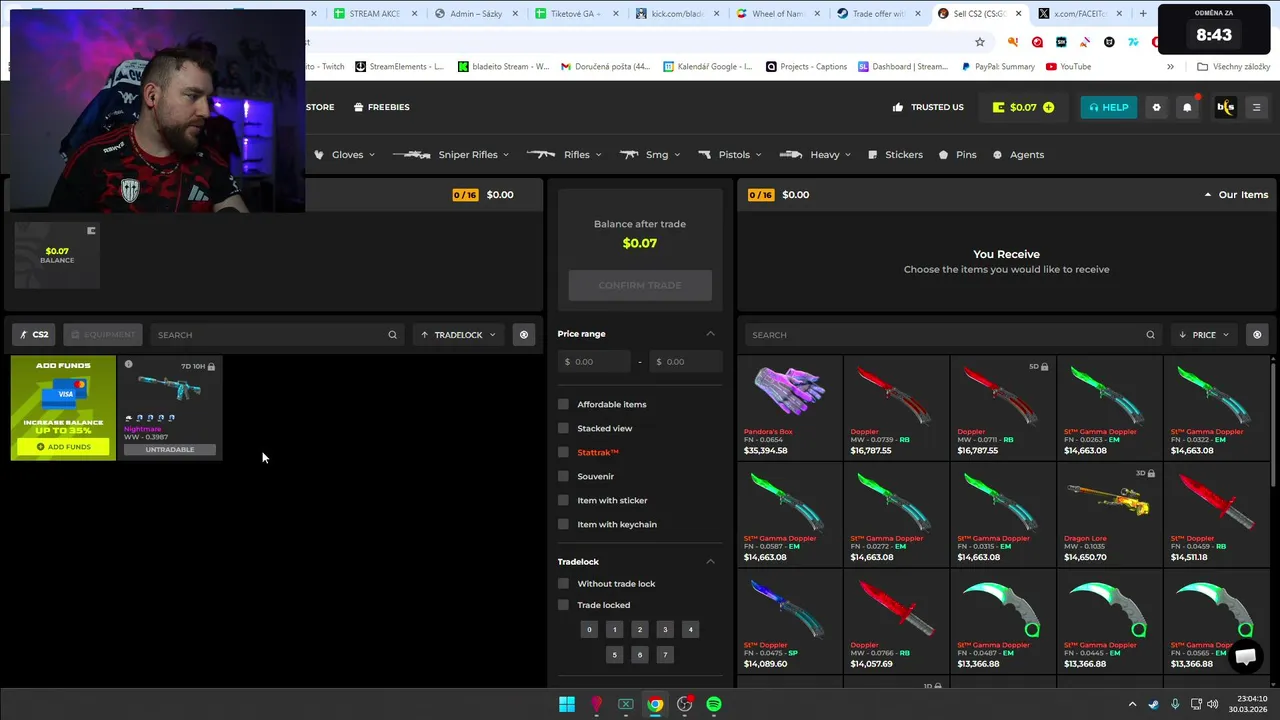1280x720 pixels.
Task: Focus the left inventory search field
Action: point(277,335)
